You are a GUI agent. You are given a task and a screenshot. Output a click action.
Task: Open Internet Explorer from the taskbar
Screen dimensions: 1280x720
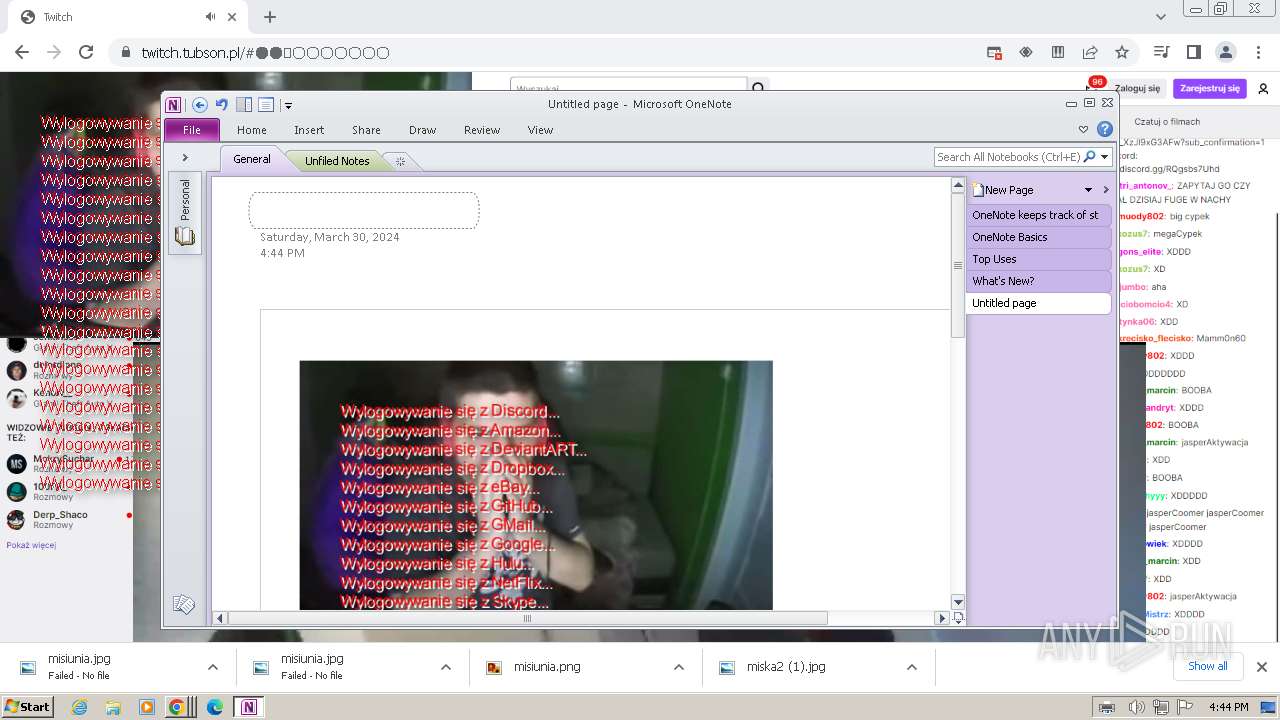[79, 707]
